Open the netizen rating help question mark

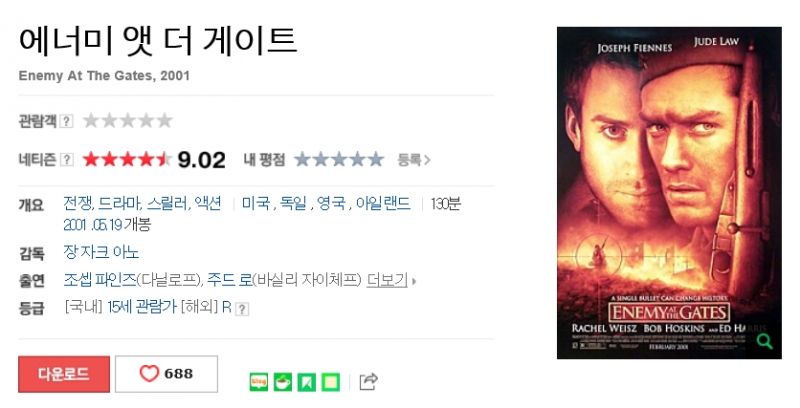tap(66, 160)
